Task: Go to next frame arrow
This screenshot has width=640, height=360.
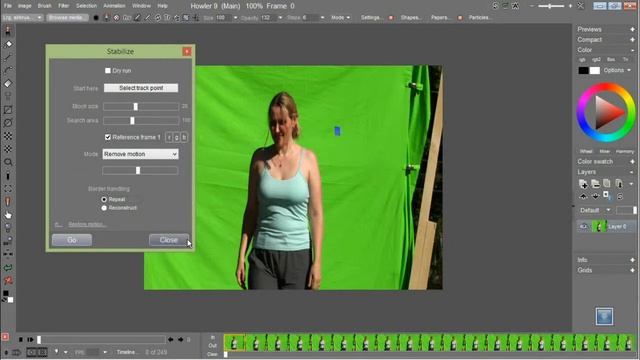Action: (180, 339)
